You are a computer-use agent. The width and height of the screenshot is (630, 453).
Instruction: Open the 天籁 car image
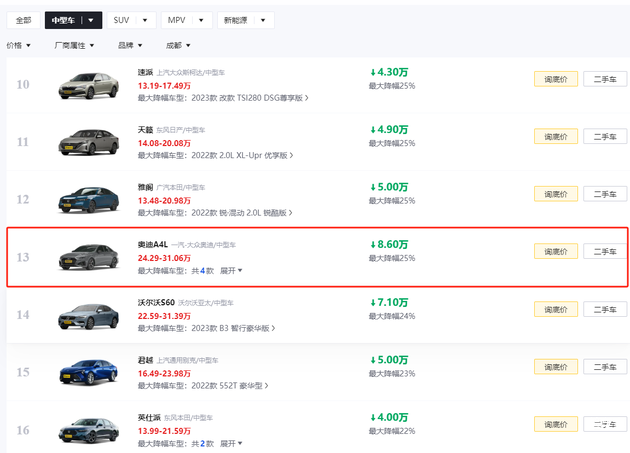point(87,142)
